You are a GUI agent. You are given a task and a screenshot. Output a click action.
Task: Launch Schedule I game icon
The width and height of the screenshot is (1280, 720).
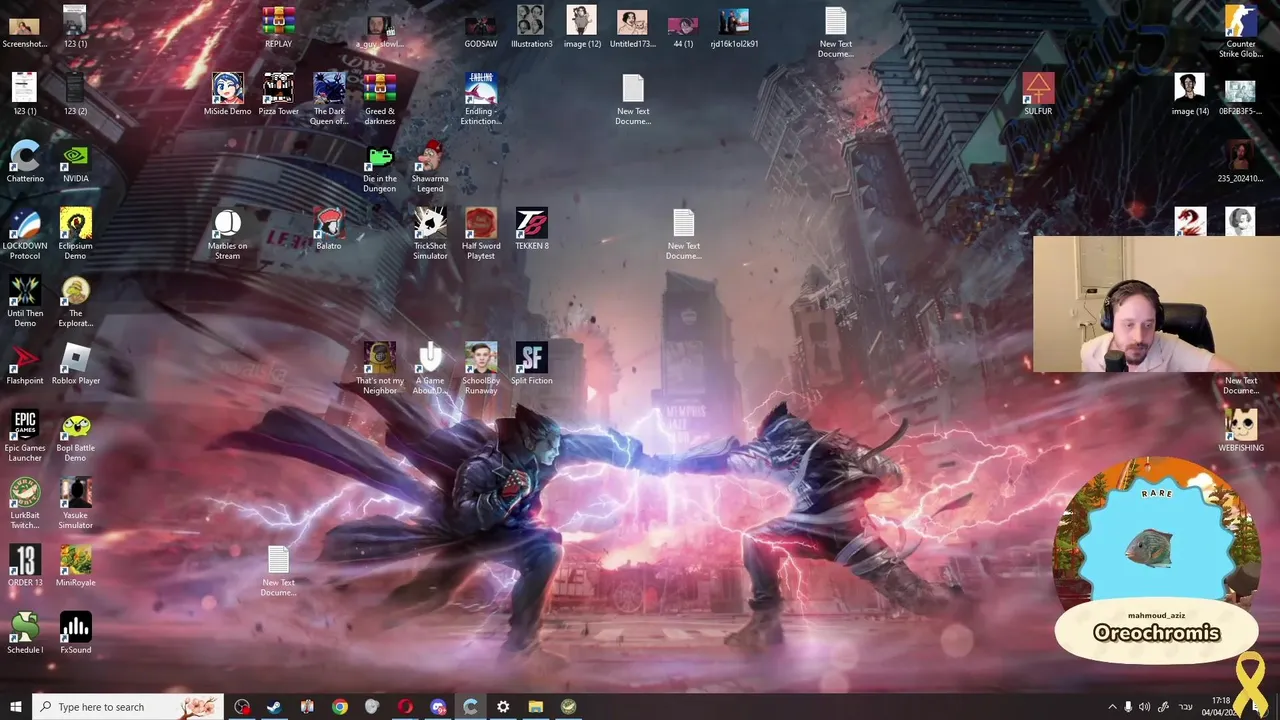click(x=25, y=632)
